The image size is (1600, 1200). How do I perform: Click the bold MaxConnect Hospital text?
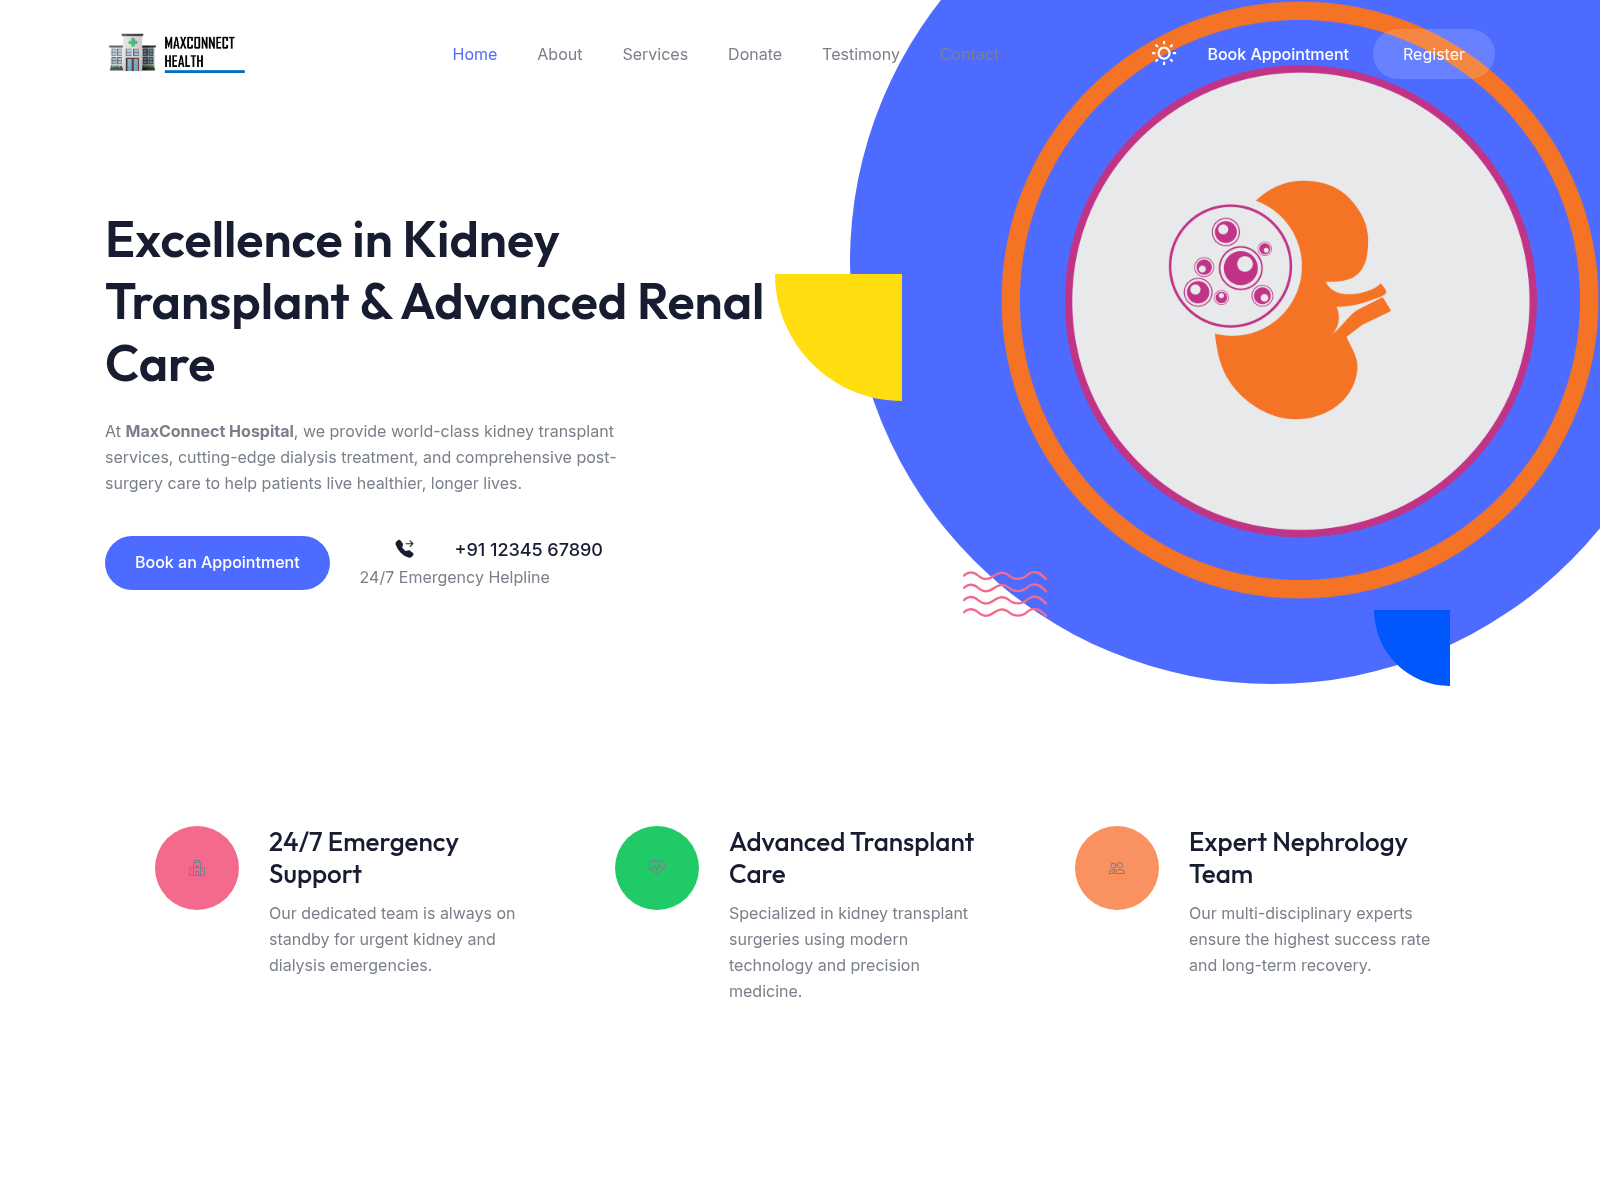click(210, 431)
